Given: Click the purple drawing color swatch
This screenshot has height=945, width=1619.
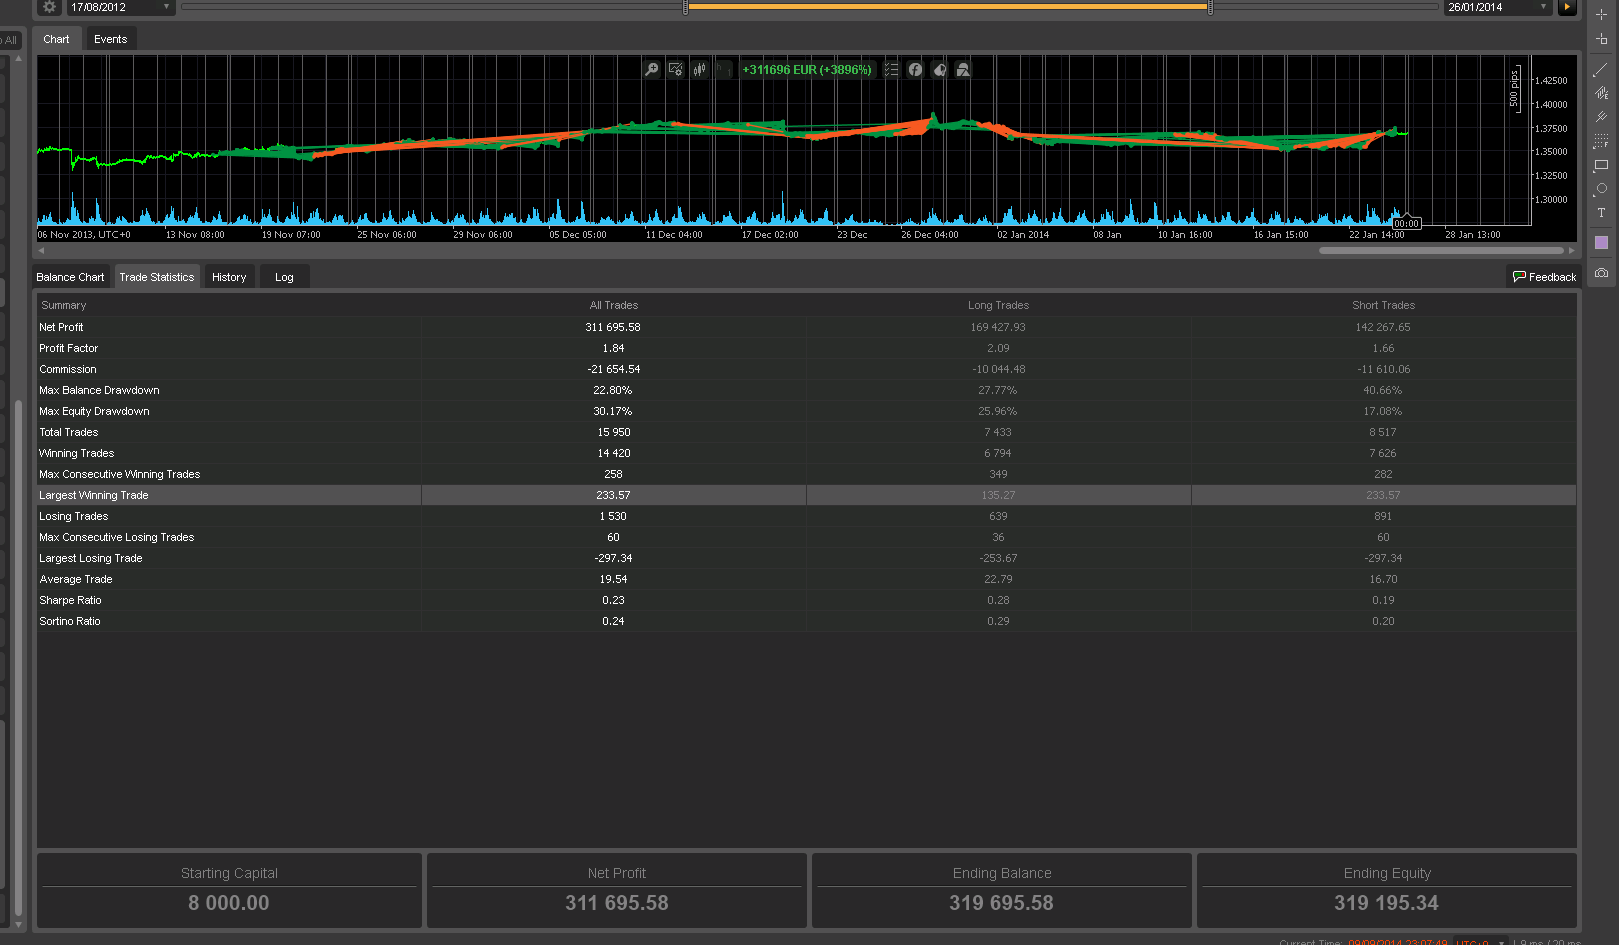Looking at the screenshot, I should [1601, 243].
